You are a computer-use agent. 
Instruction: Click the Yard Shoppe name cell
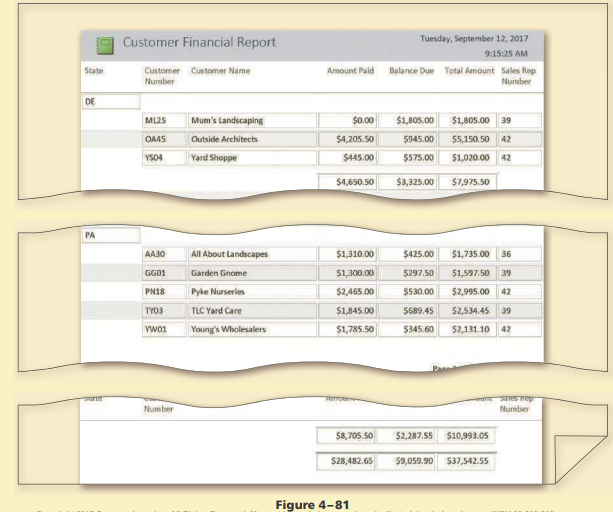coord(252,158)
